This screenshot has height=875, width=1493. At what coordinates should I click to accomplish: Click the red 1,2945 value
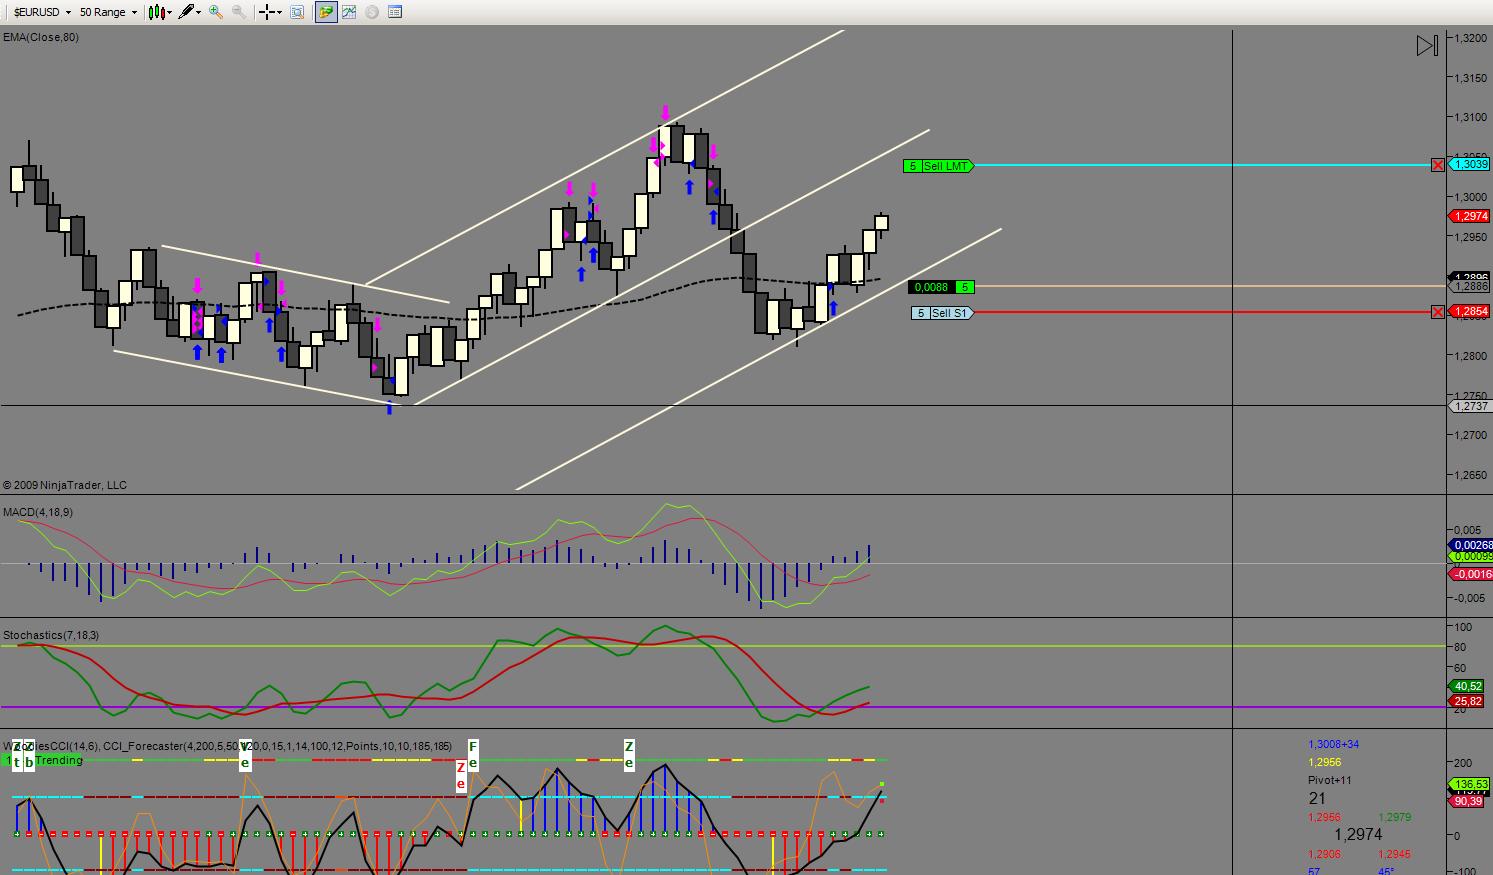[x=1395, y=854]
